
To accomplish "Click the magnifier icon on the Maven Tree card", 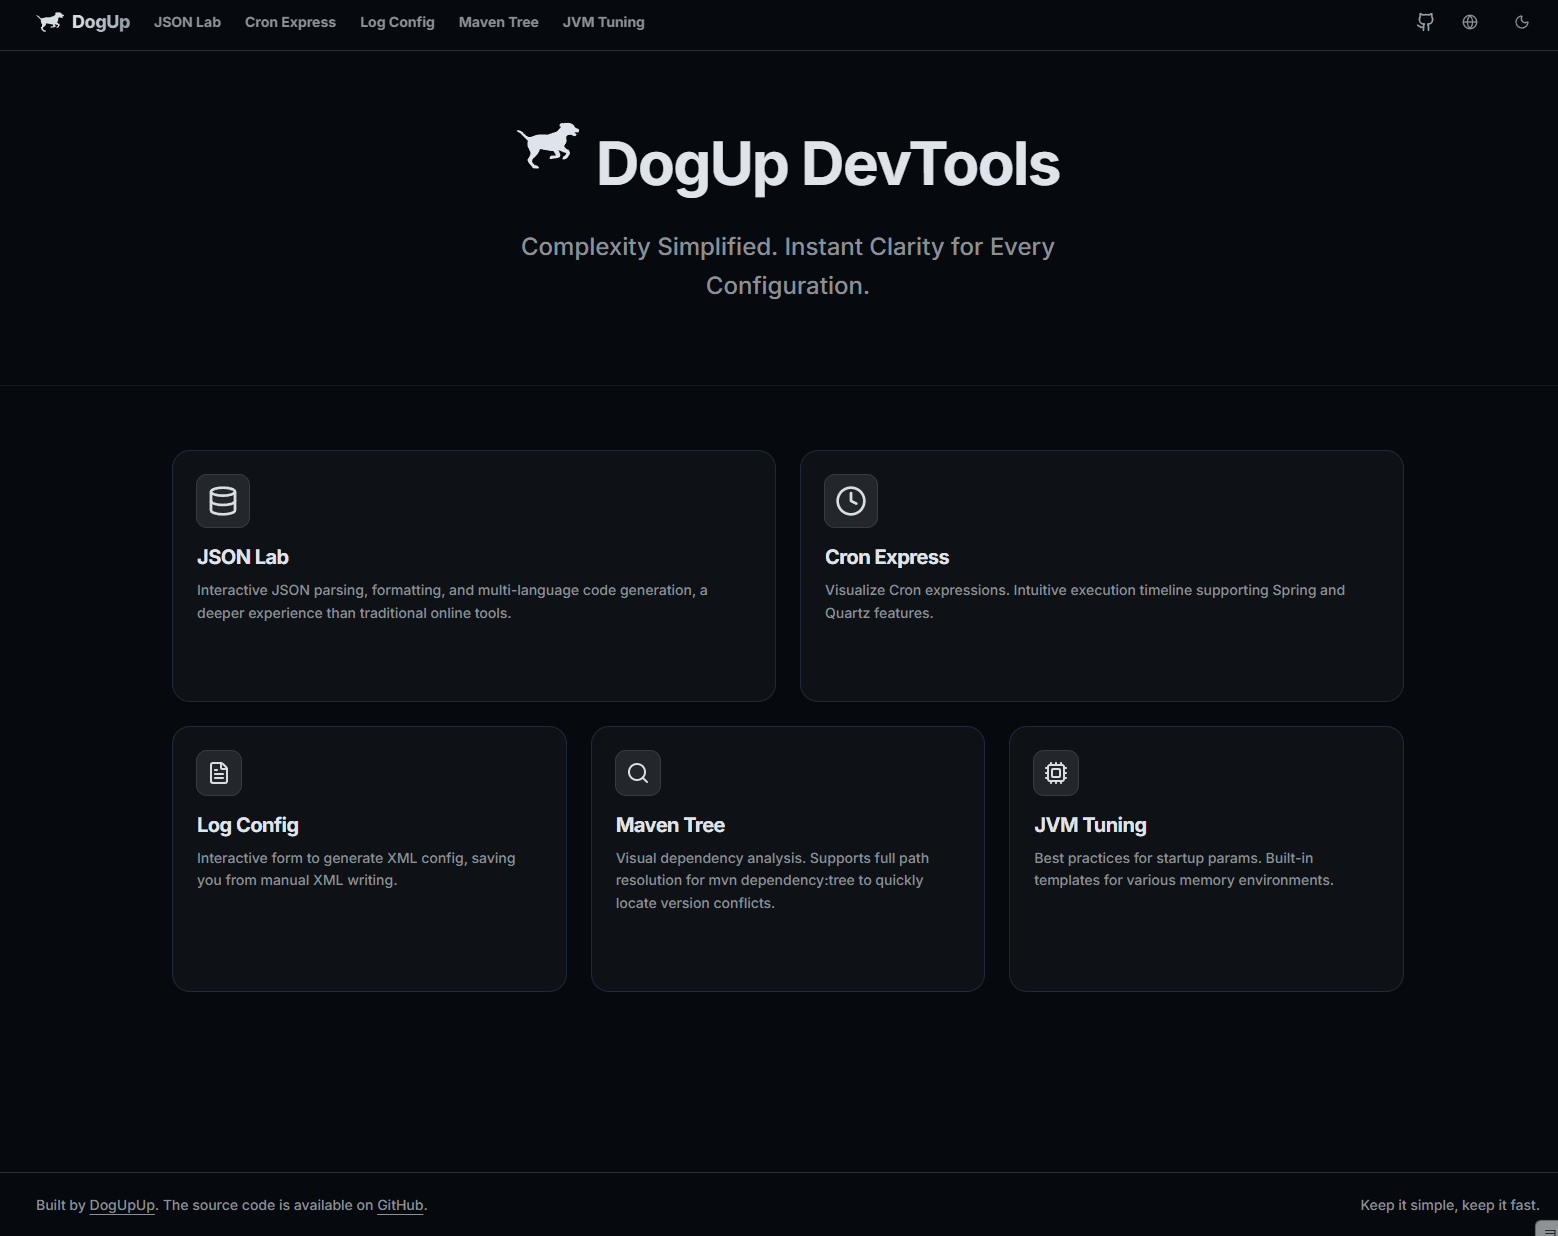I will point(637,772).
